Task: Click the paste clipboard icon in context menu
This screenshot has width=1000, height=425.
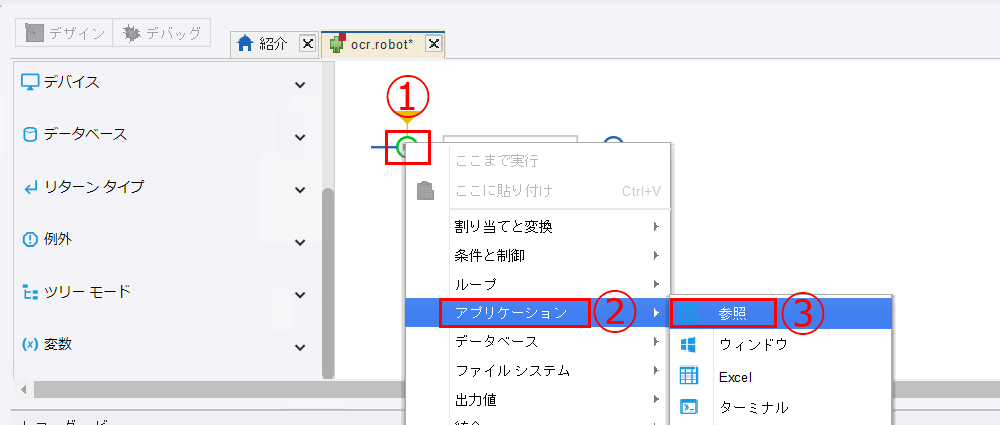Action: (x=425, y=190)
